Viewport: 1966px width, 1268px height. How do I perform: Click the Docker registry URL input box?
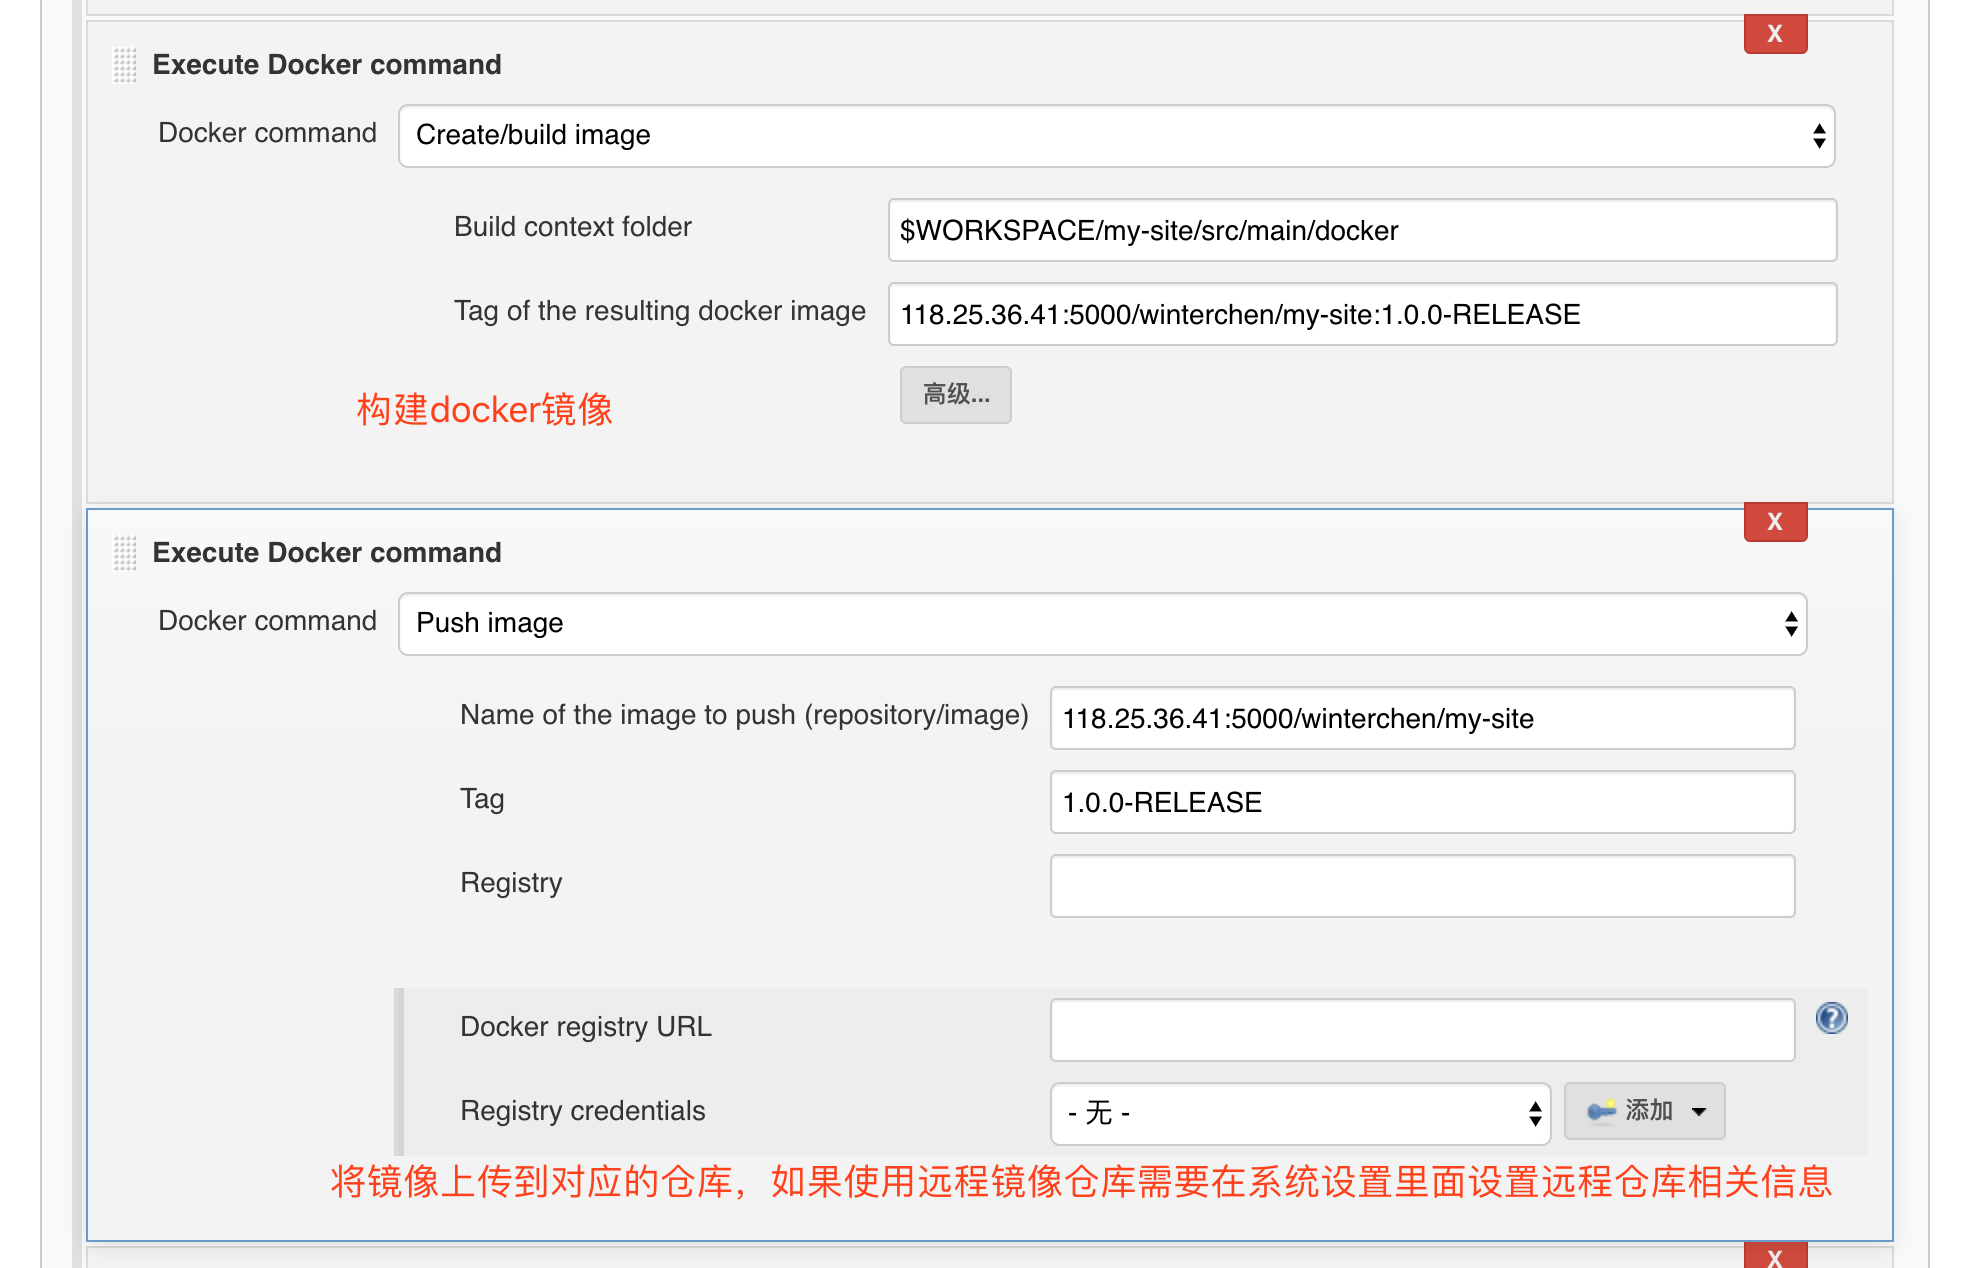pos(1422,1030)
